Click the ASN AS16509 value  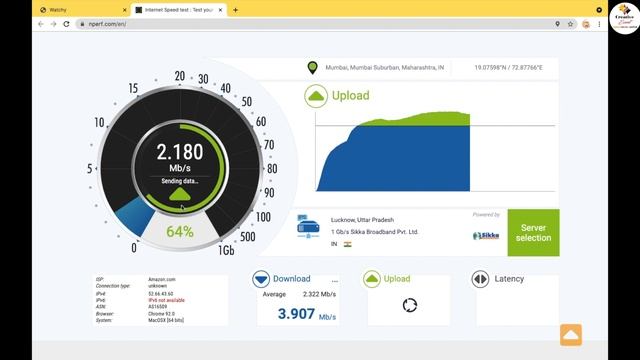point(158,307)
